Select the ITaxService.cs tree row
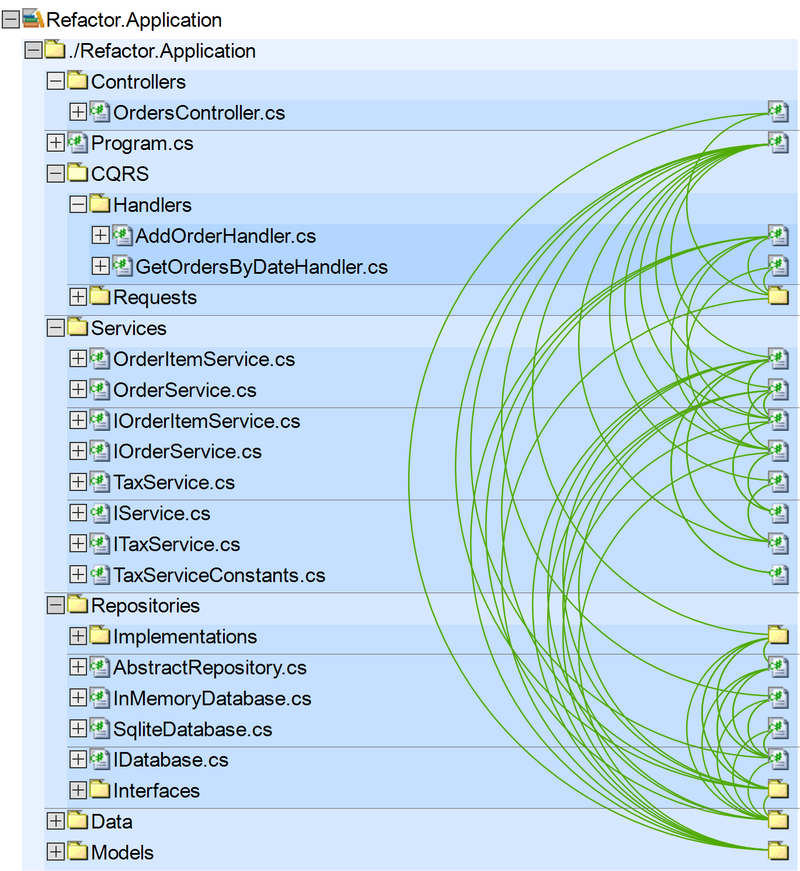 [x=432, y=544]
